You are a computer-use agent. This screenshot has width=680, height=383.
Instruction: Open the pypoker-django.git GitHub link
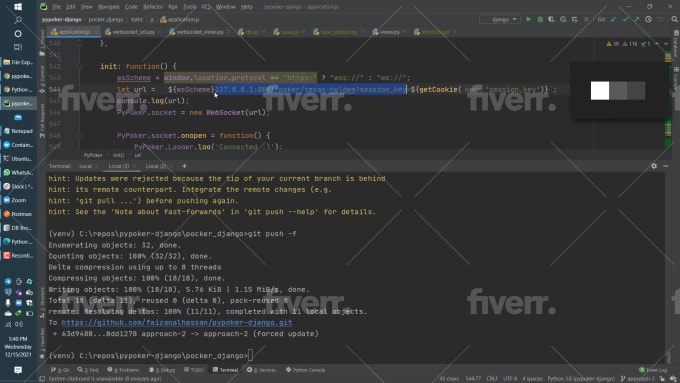point(177,323)
